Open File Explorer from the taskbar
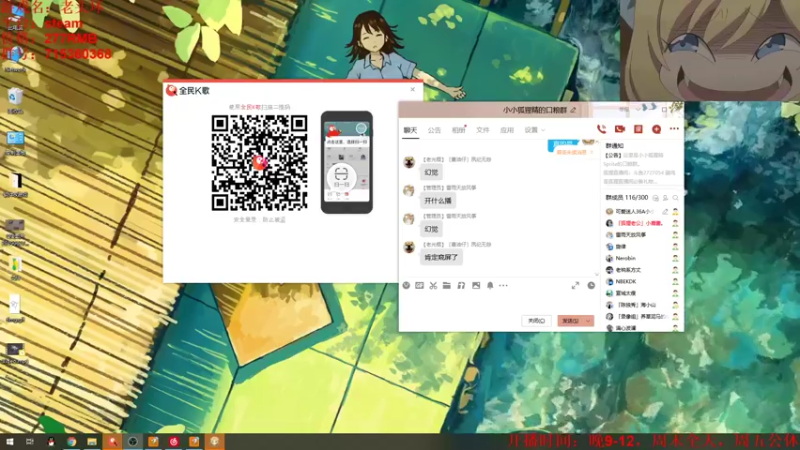This screenshot has height=450, width=800. point(92,442)
